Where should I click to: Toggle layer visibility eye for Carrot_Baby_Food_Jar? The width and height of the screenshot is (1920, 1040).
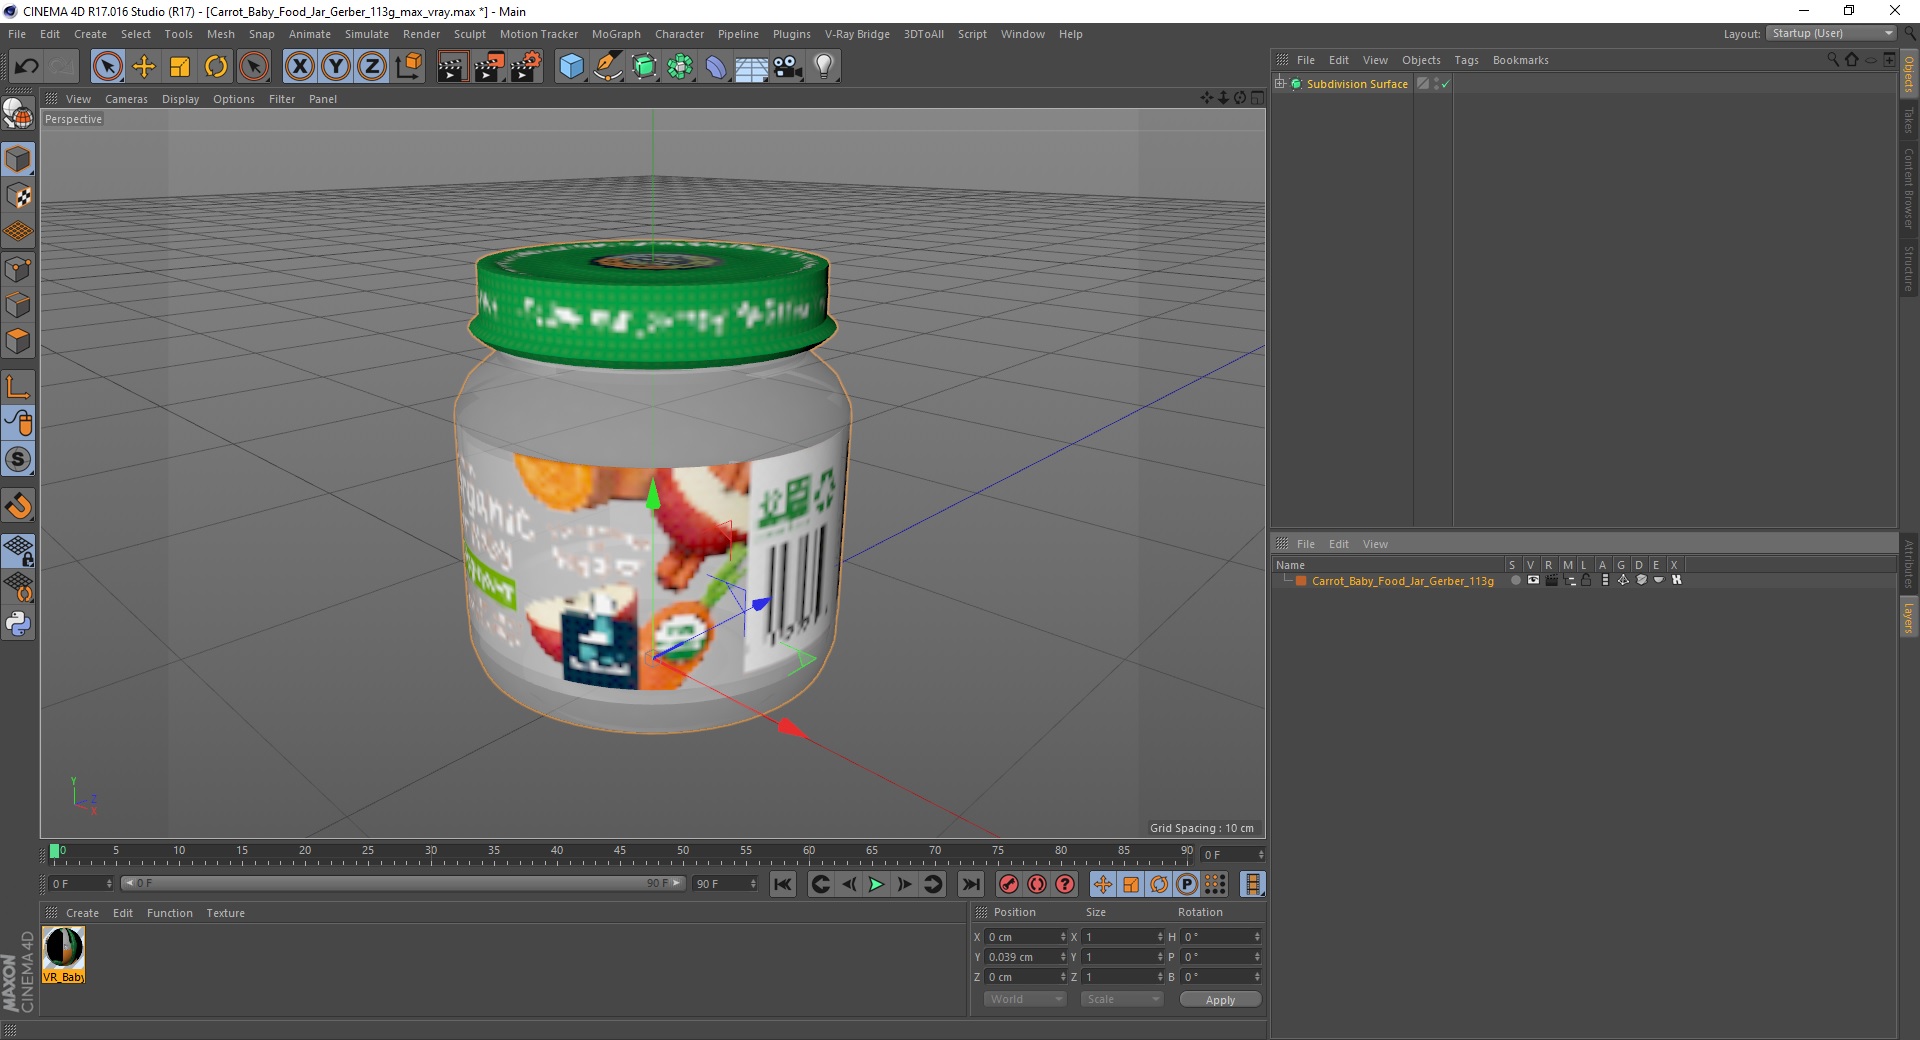(x=1533, y=580)
